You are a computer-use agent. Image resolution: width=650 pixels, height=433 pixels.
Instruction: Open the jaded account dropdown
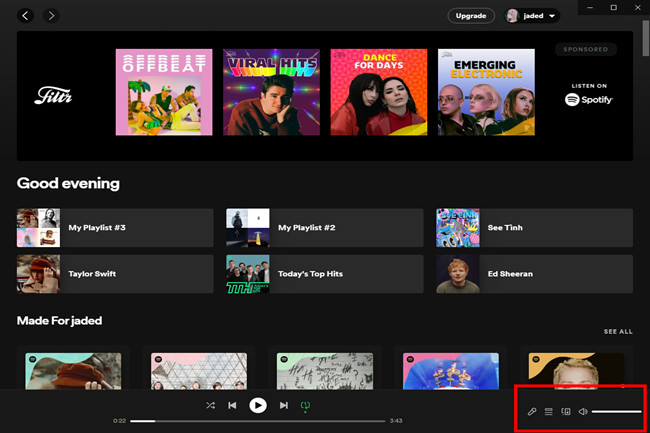point(532,16)
